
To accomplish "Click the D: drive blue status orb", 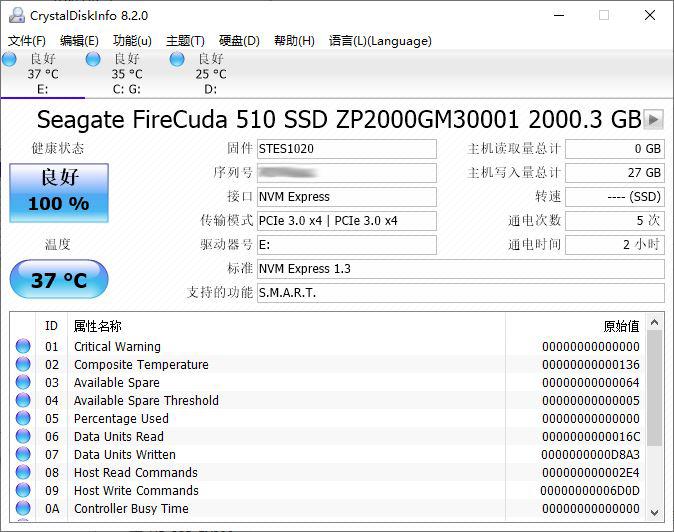I will [177, 59].
